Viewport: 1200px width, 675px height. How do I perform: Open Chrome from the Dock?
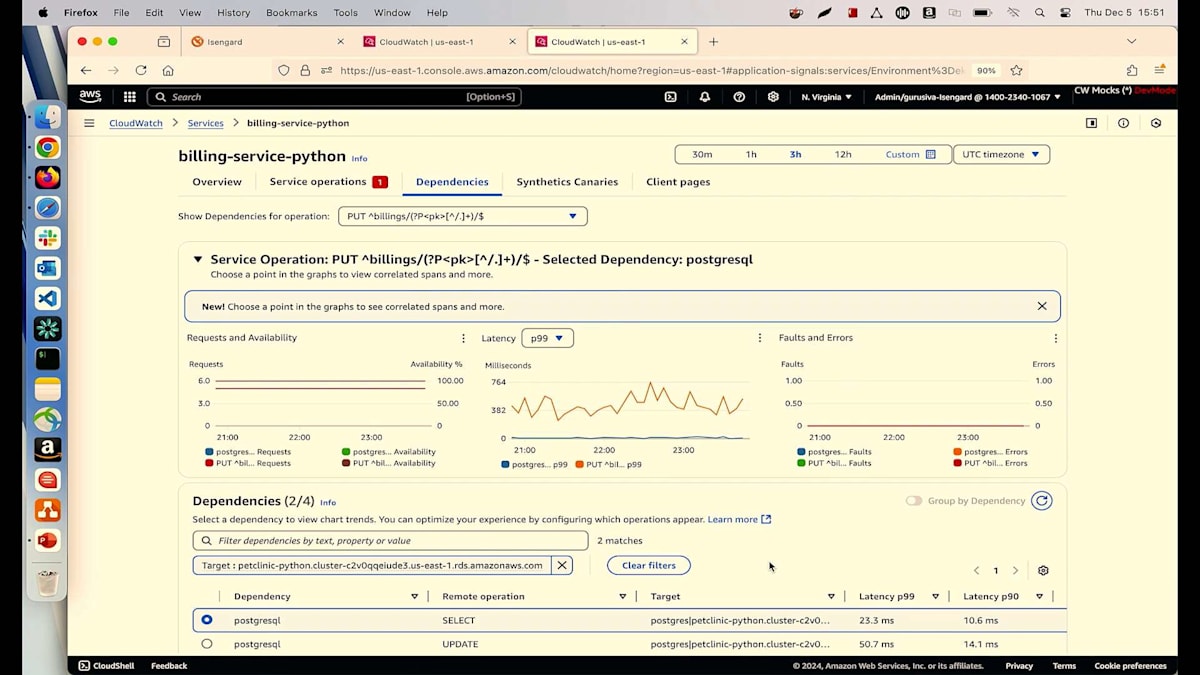pyautogui.click(x=47, y=148)
